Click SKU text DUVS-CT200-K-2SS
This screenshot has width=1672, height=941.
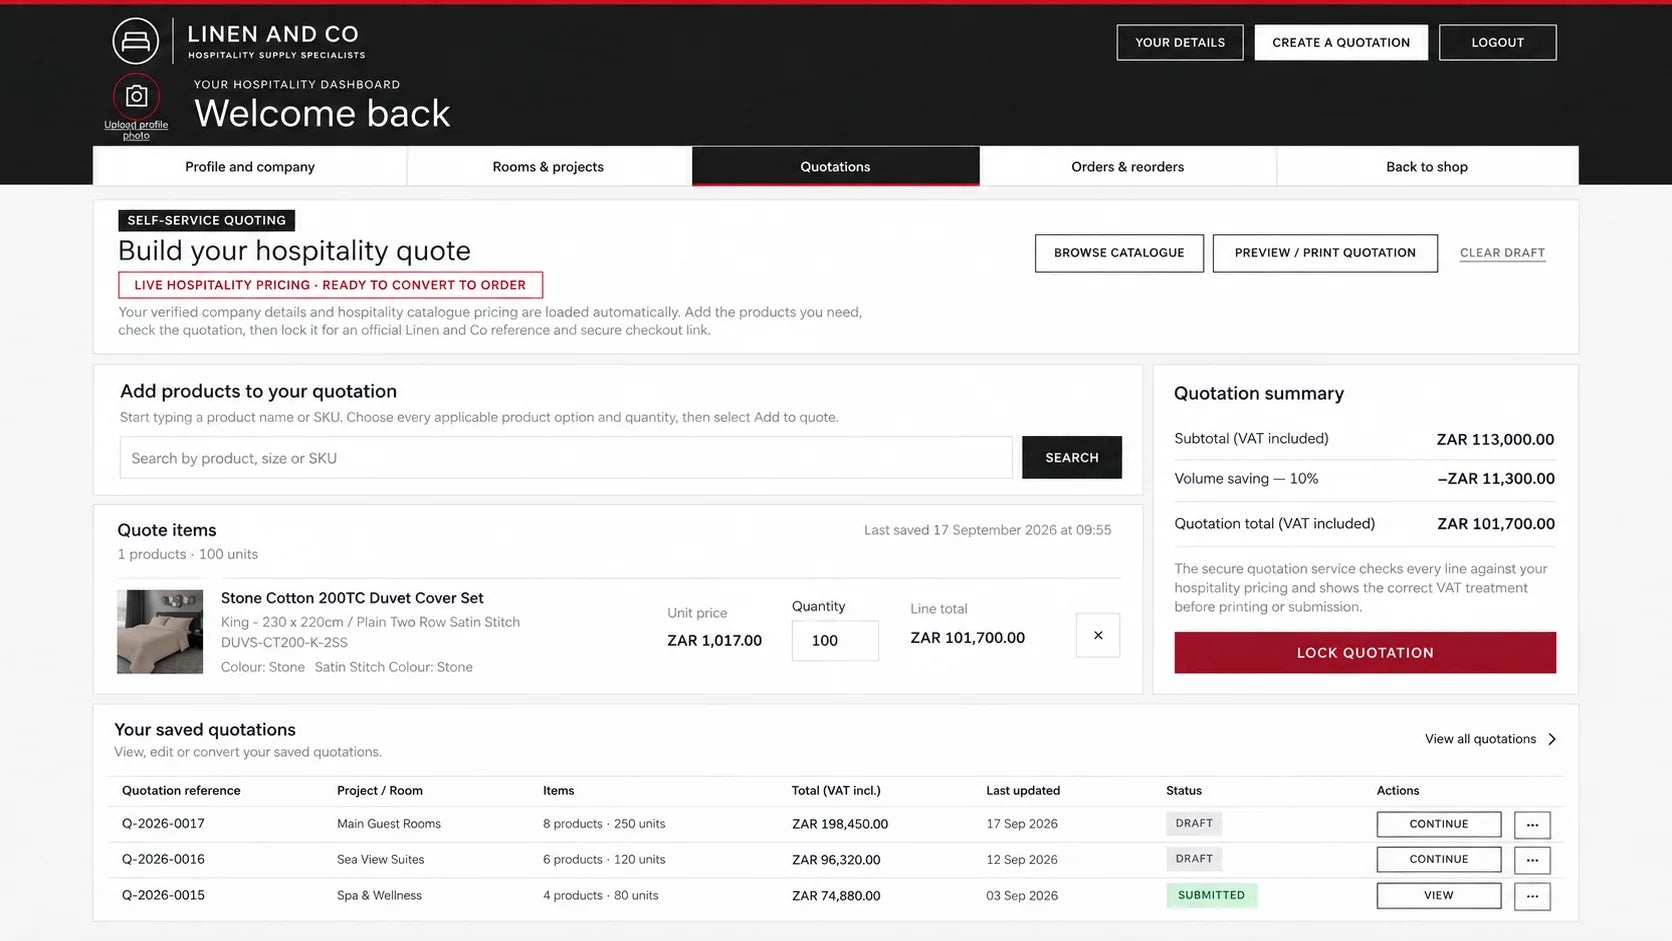coord(284,642)
